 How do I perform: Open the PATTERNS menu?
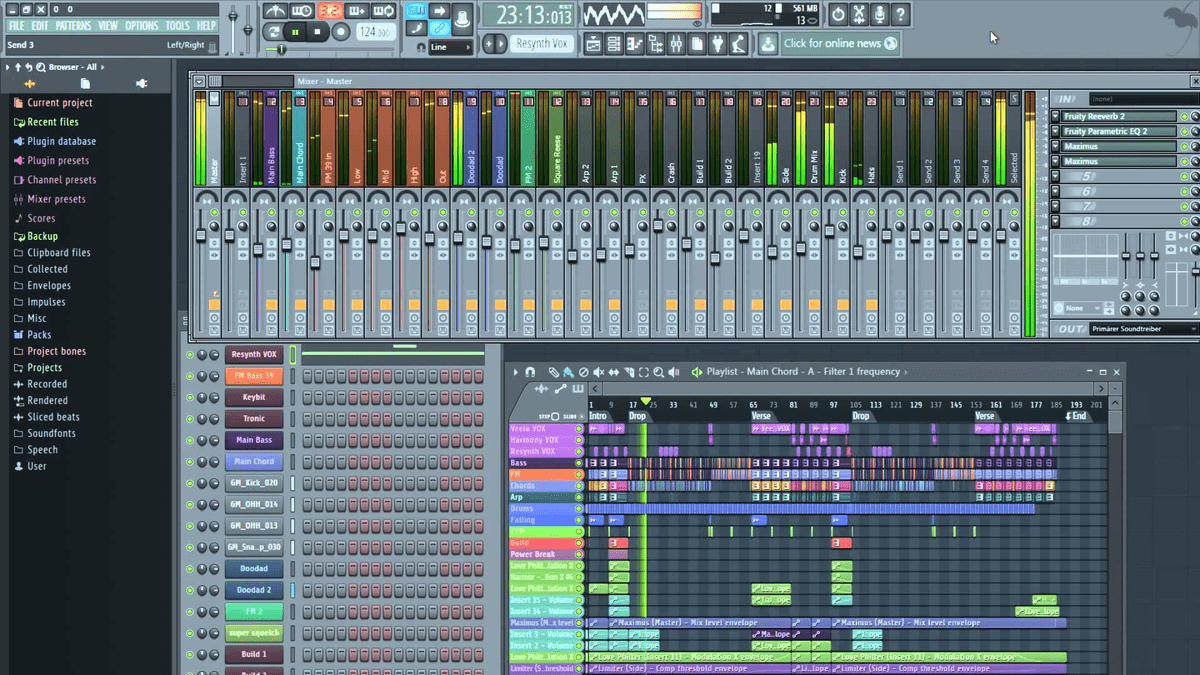[x=73, y=25]
